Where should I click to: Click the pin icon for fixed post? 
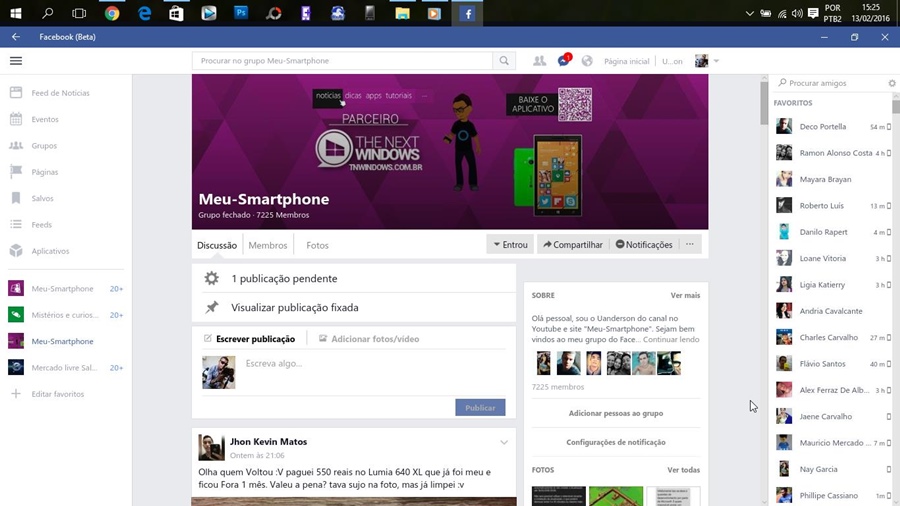click(x=212, y=308)
